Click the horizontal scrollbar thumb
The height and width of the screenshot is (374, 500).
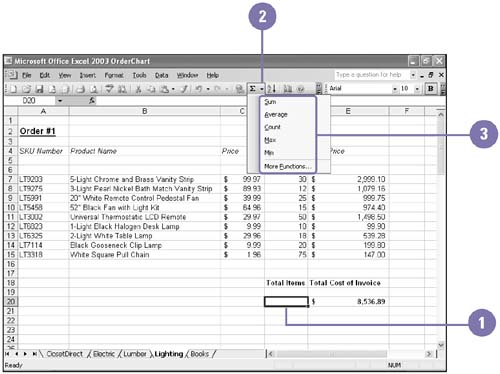click(x=332, y=354)
